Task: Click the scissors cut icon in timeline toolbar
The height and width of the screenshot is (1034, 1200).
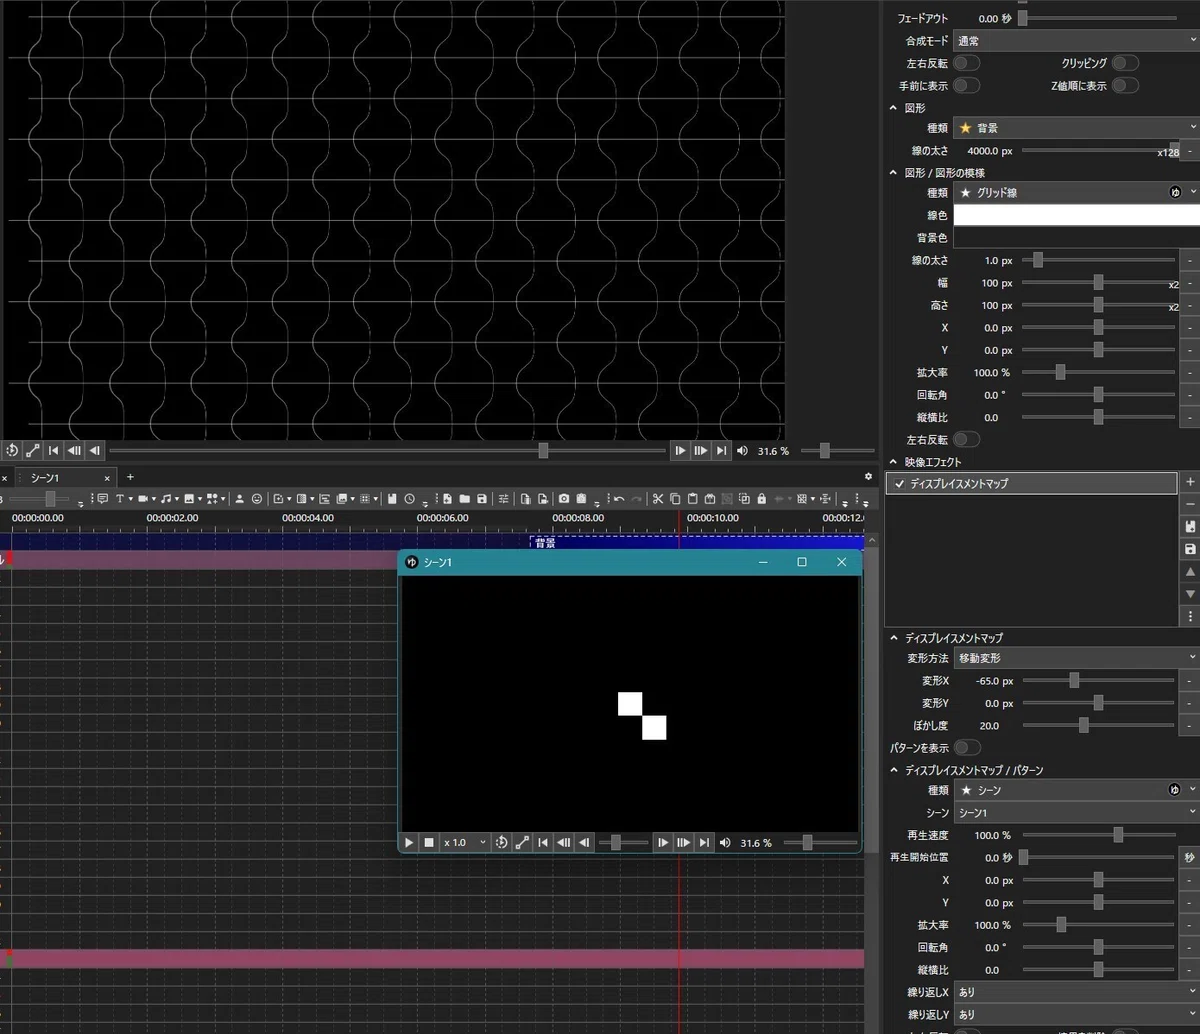Action: (657, 498)
